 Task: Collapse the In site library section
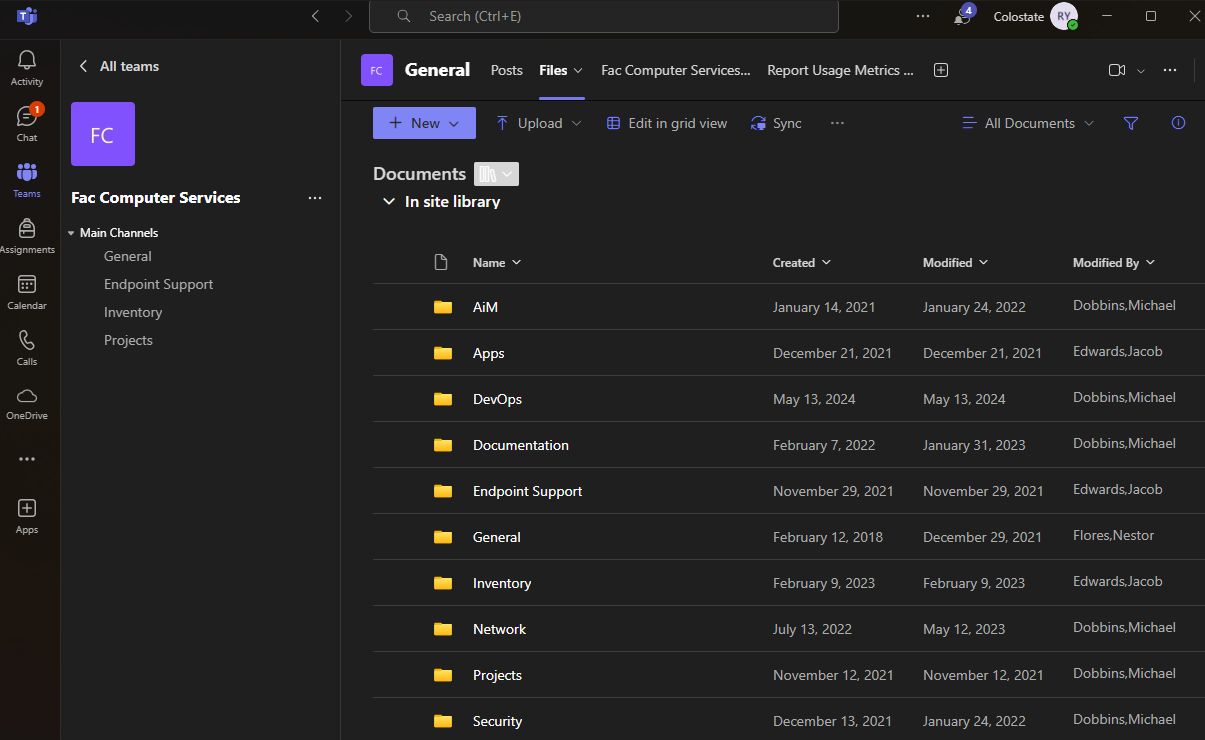389,202
